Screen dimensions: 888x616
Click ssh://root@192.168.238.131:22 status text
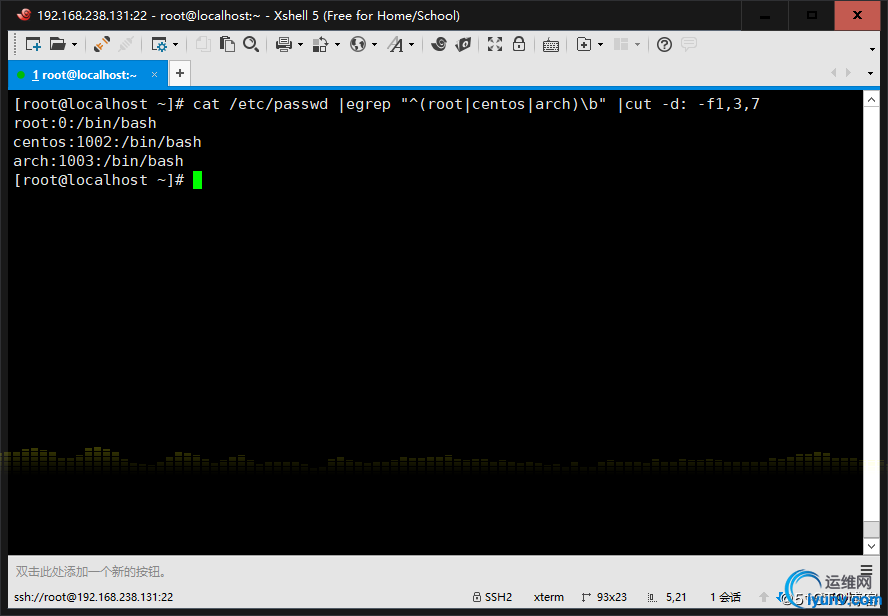click(x=93, y=597)
